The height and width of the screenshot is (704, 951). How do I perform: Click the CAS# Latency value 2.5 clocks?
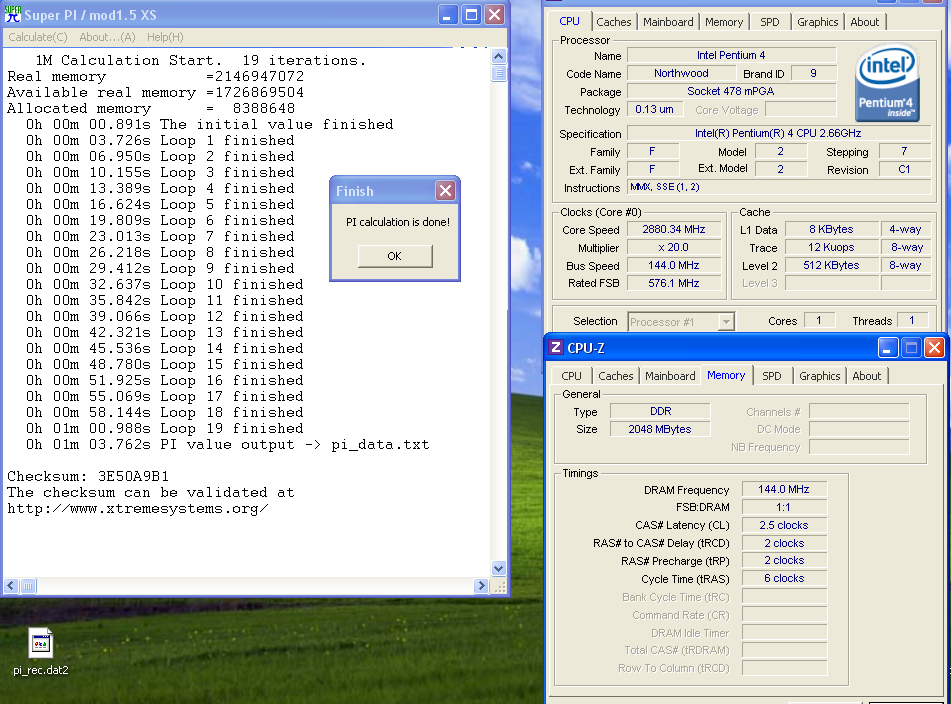(784, 525)
